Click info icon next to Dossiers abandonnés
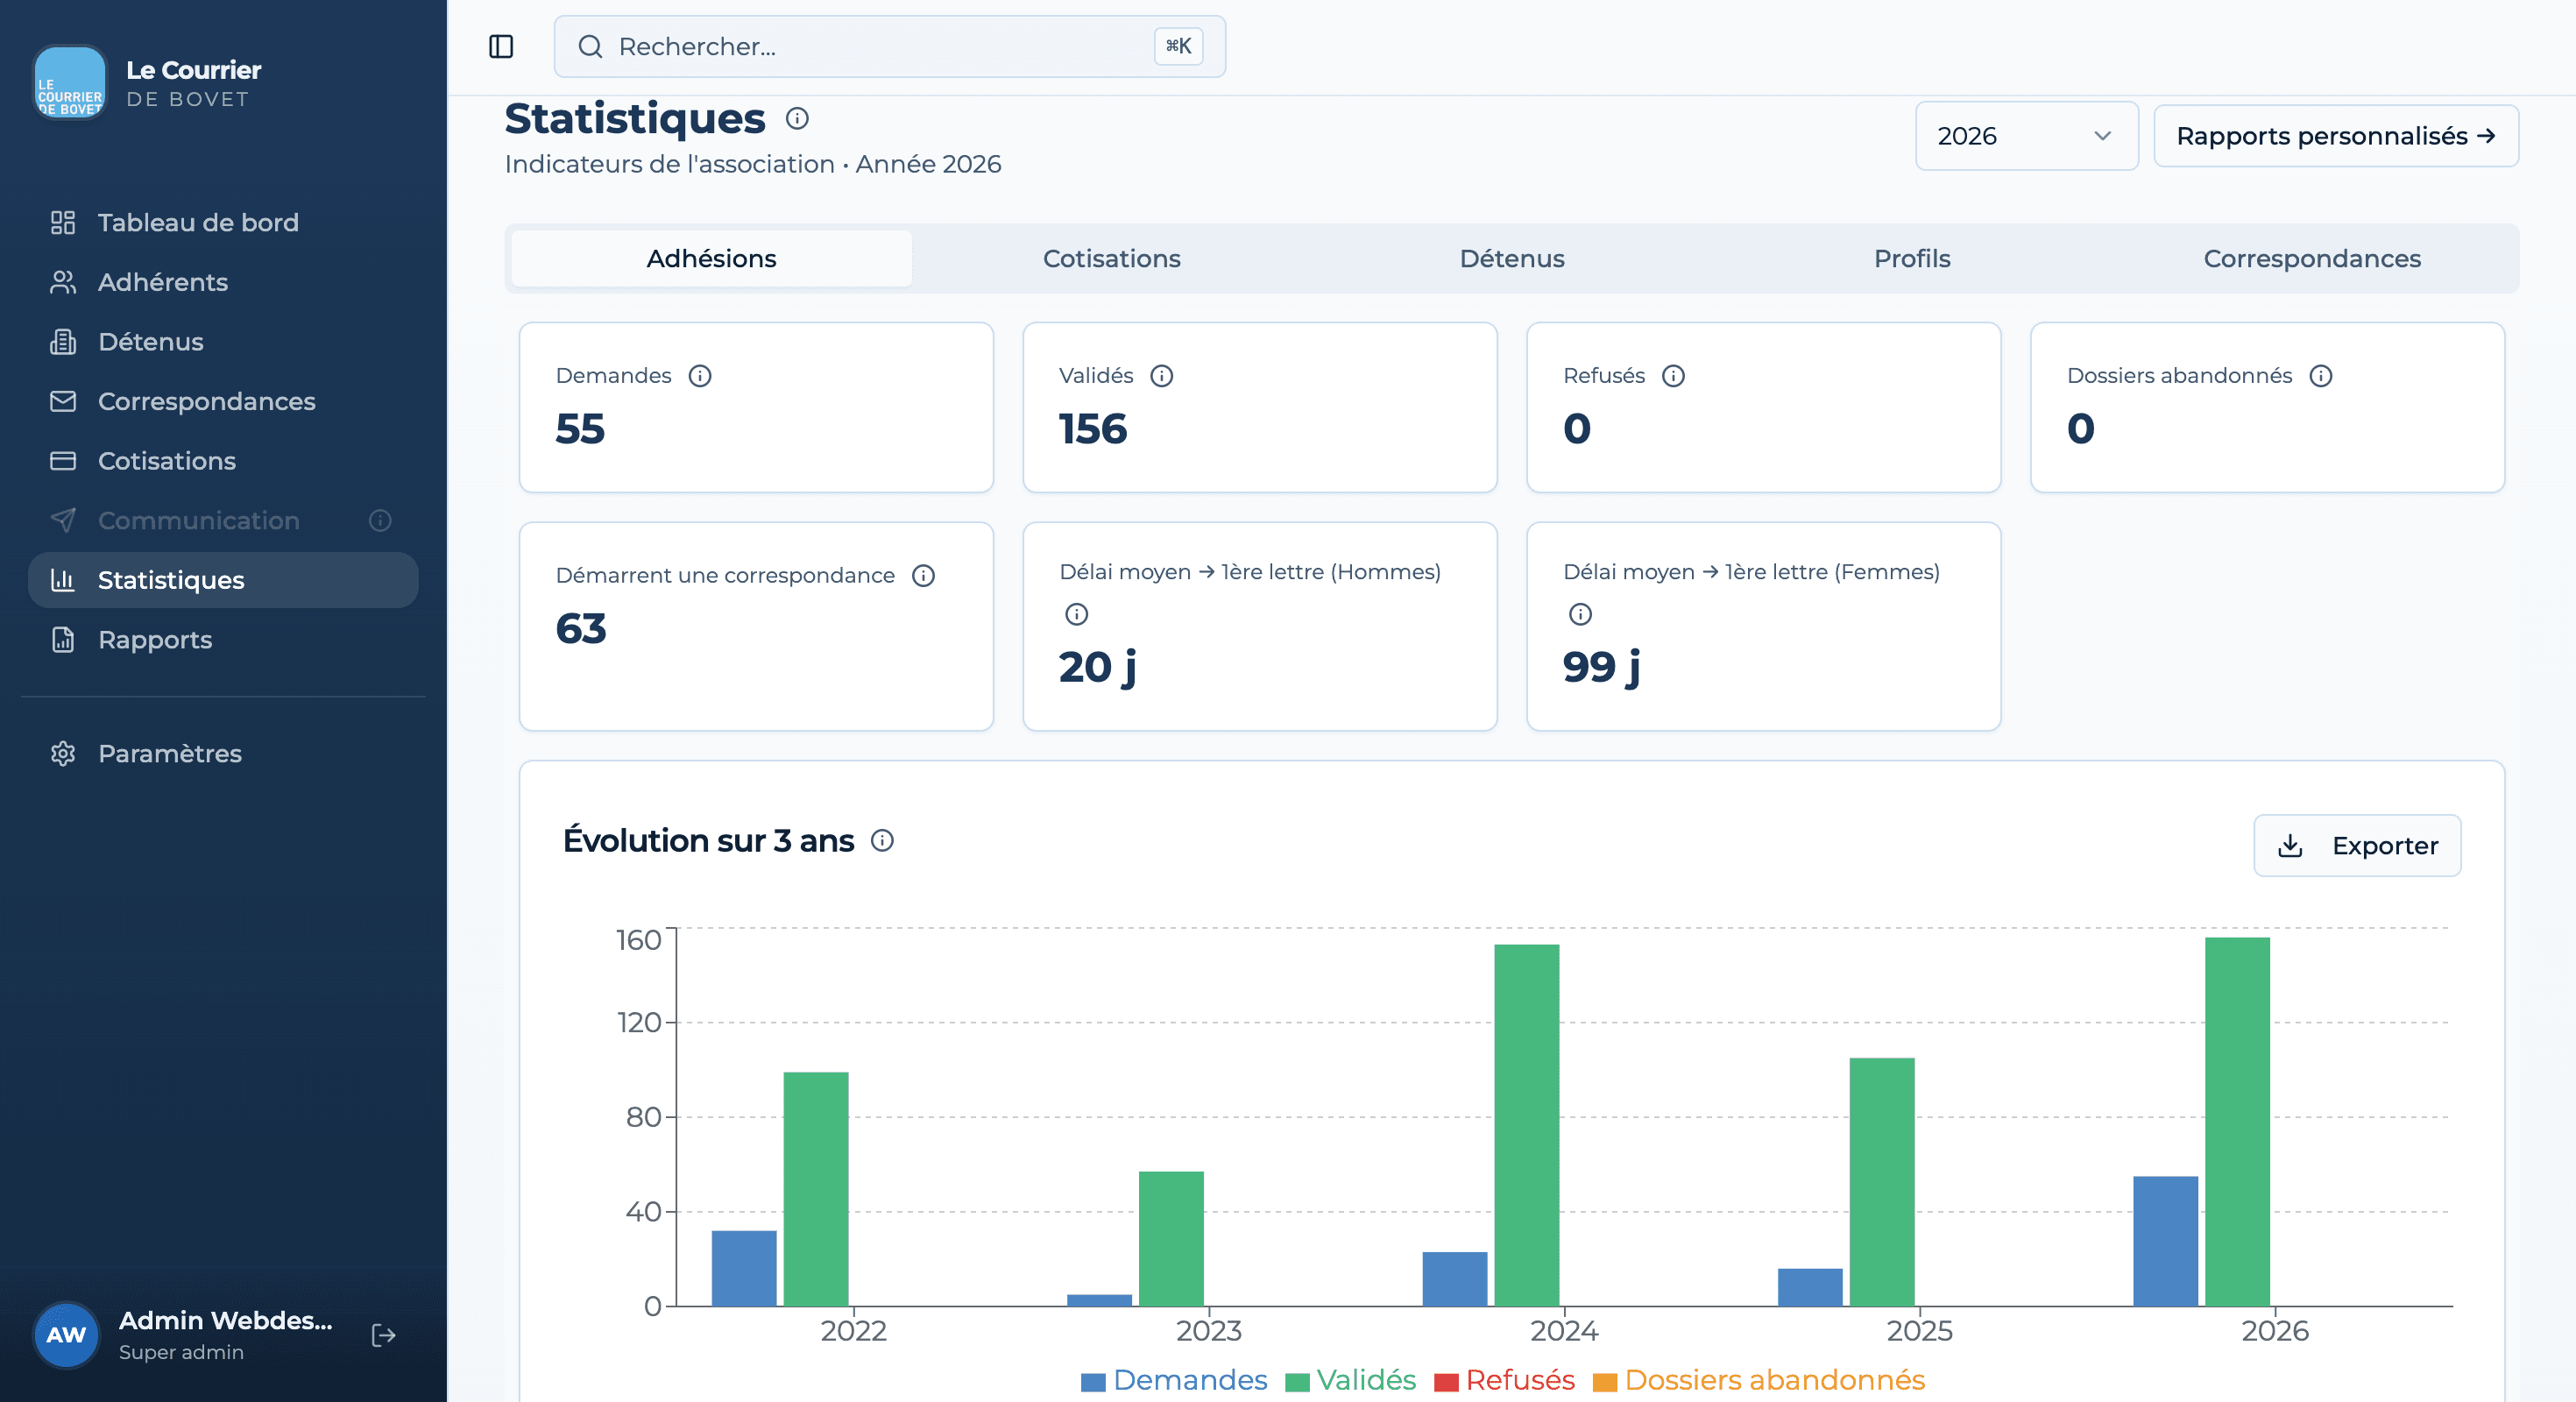Image resolution: width=2576 pixels, height=1402 pixels. point(2320,376)
